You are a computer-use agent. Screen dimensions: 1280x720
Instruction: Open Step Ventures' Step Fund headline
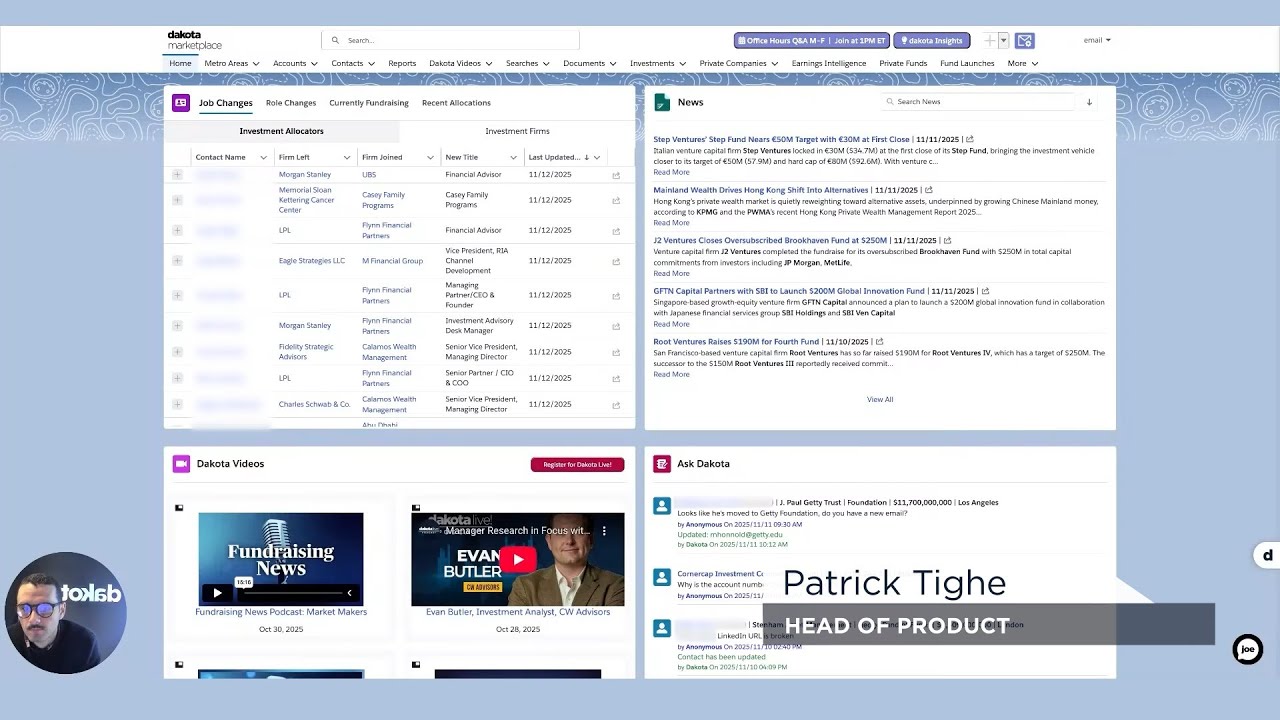(x=781, y=139)
